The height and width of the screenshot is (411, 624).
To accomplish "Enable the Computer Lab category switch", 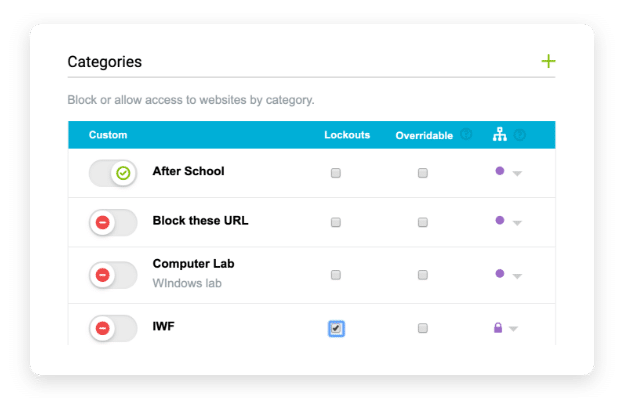I will (113, 275).
